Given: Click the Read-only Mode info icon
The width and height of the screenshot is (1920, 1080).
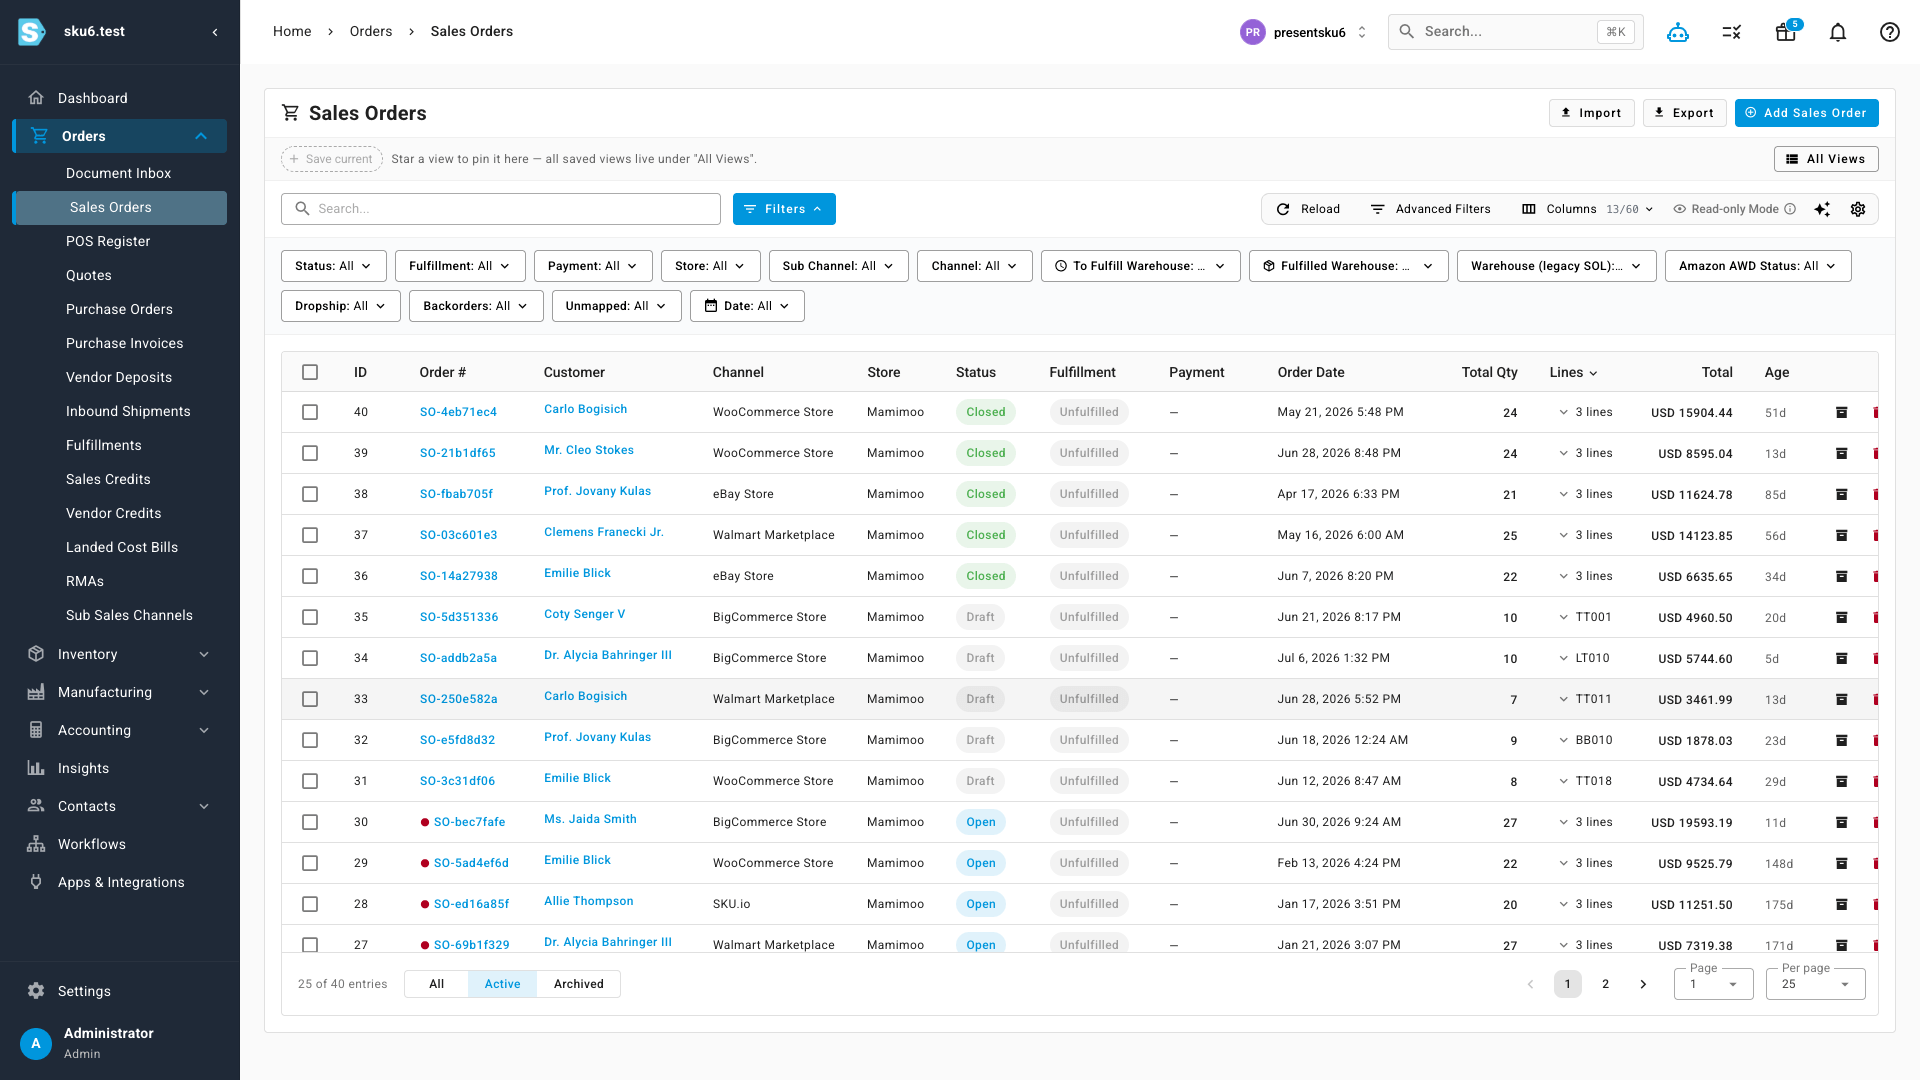Looking at the screenshot, I should pos(1790,209).
